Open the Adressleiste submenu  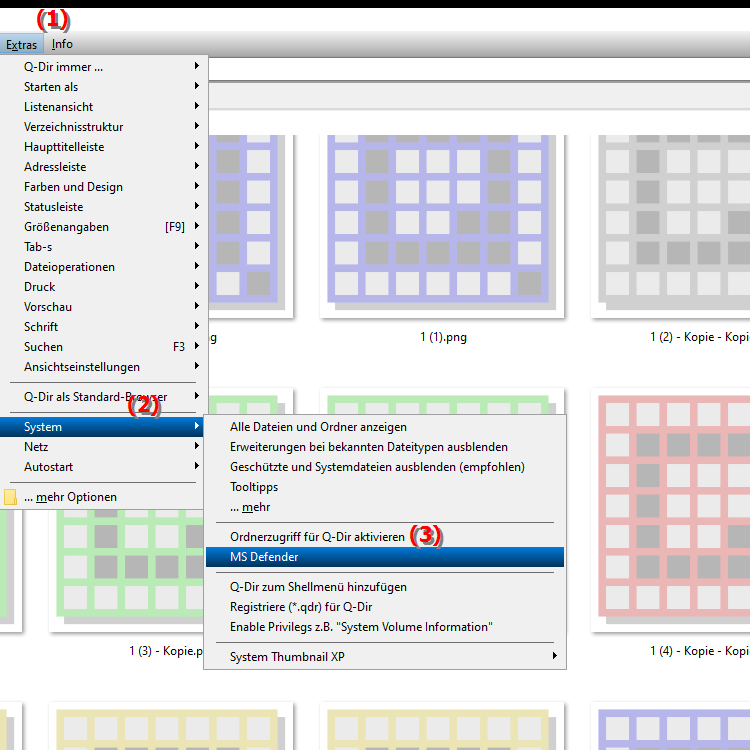[104, 167]
